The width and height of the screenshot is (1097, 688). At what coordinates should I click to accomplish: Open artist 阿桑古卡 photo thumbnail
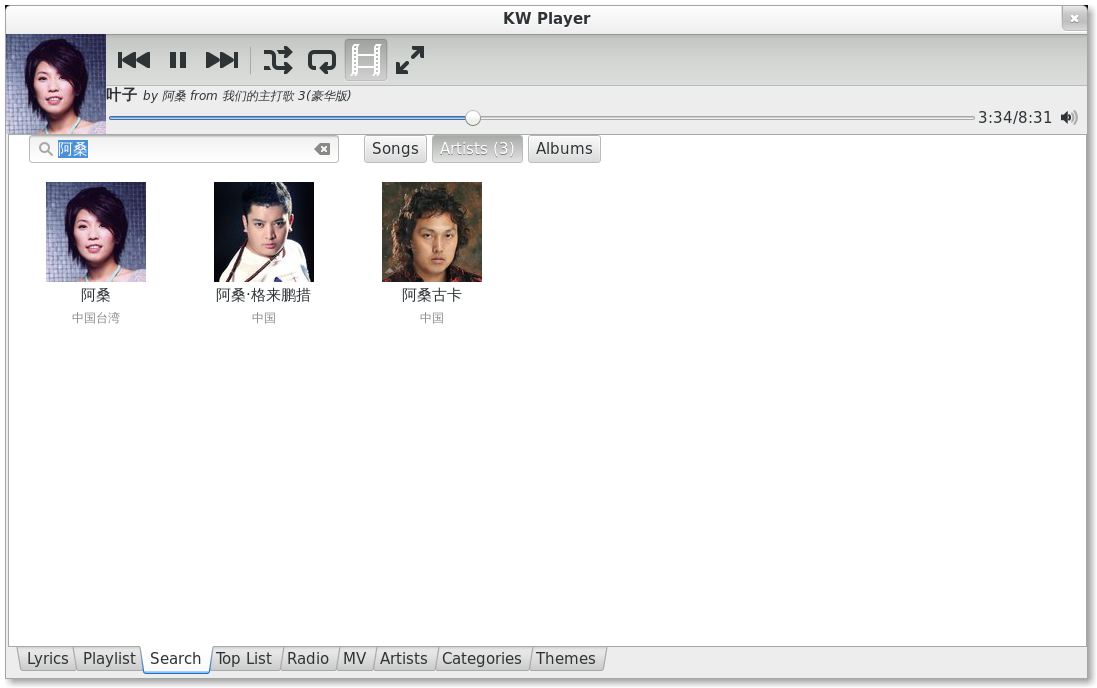coord(432,232)
